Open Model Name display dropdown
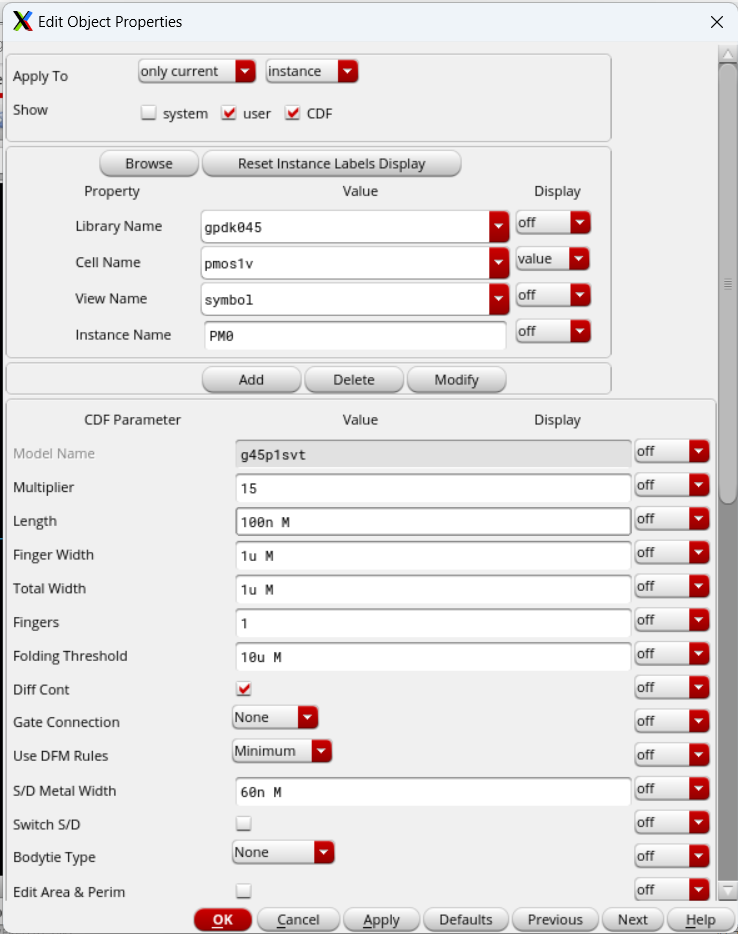Image resolution: width=738 pixels, height=934 pixels. (672, 452)
